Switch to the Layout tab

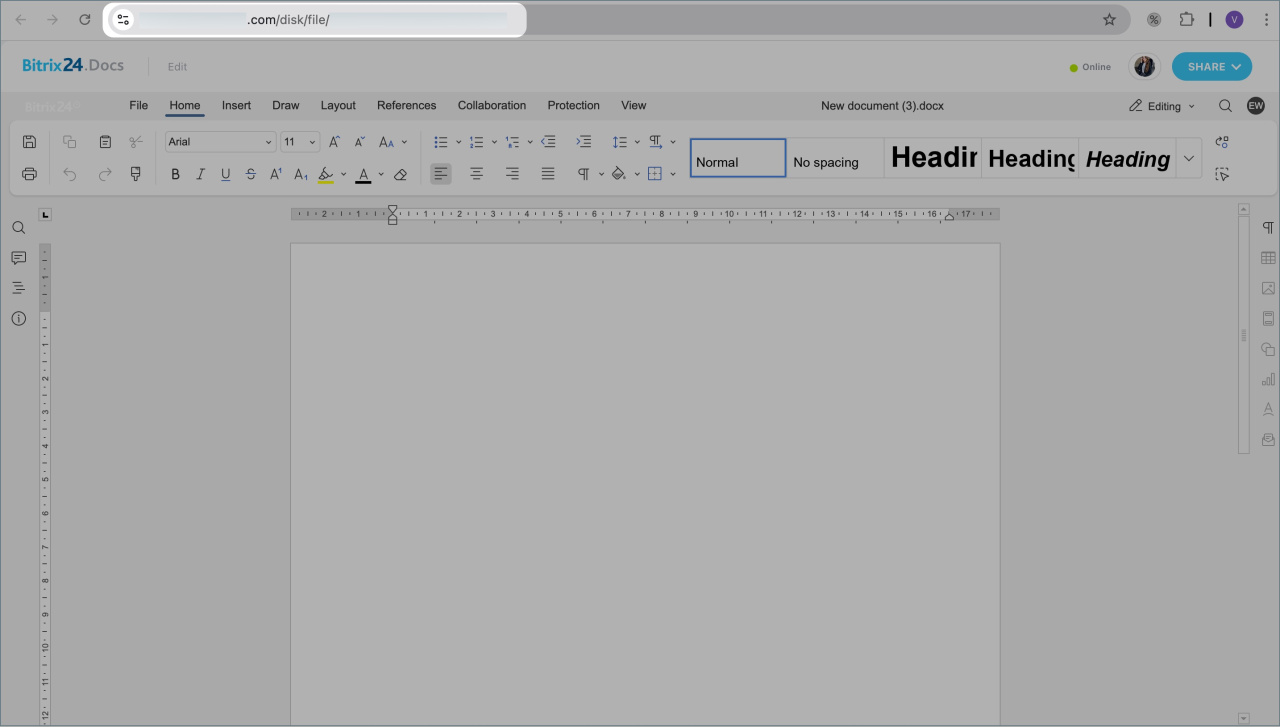tap(338, 105)
